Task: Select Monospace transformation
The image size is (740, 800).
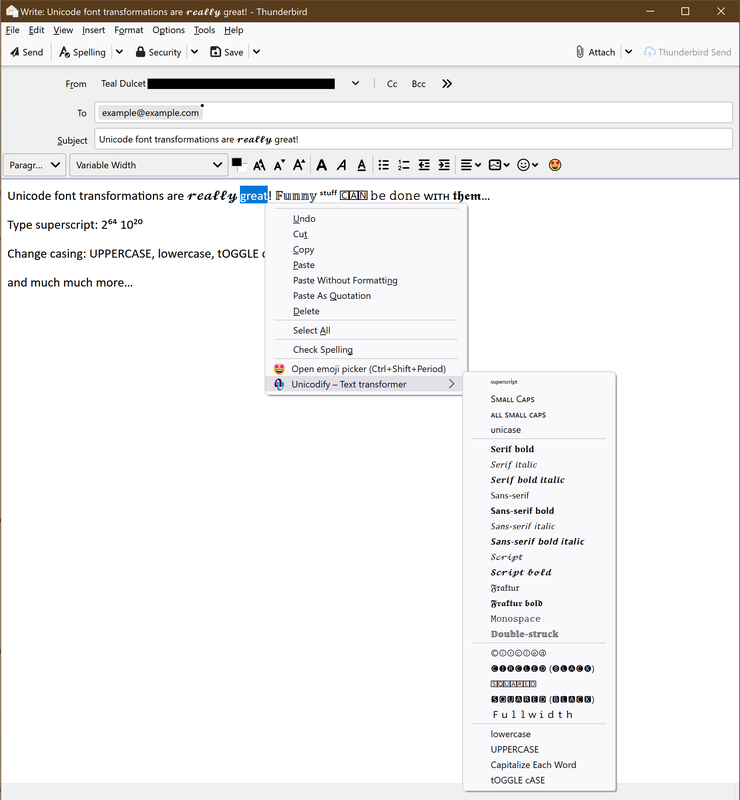Action: pos(539,618)
